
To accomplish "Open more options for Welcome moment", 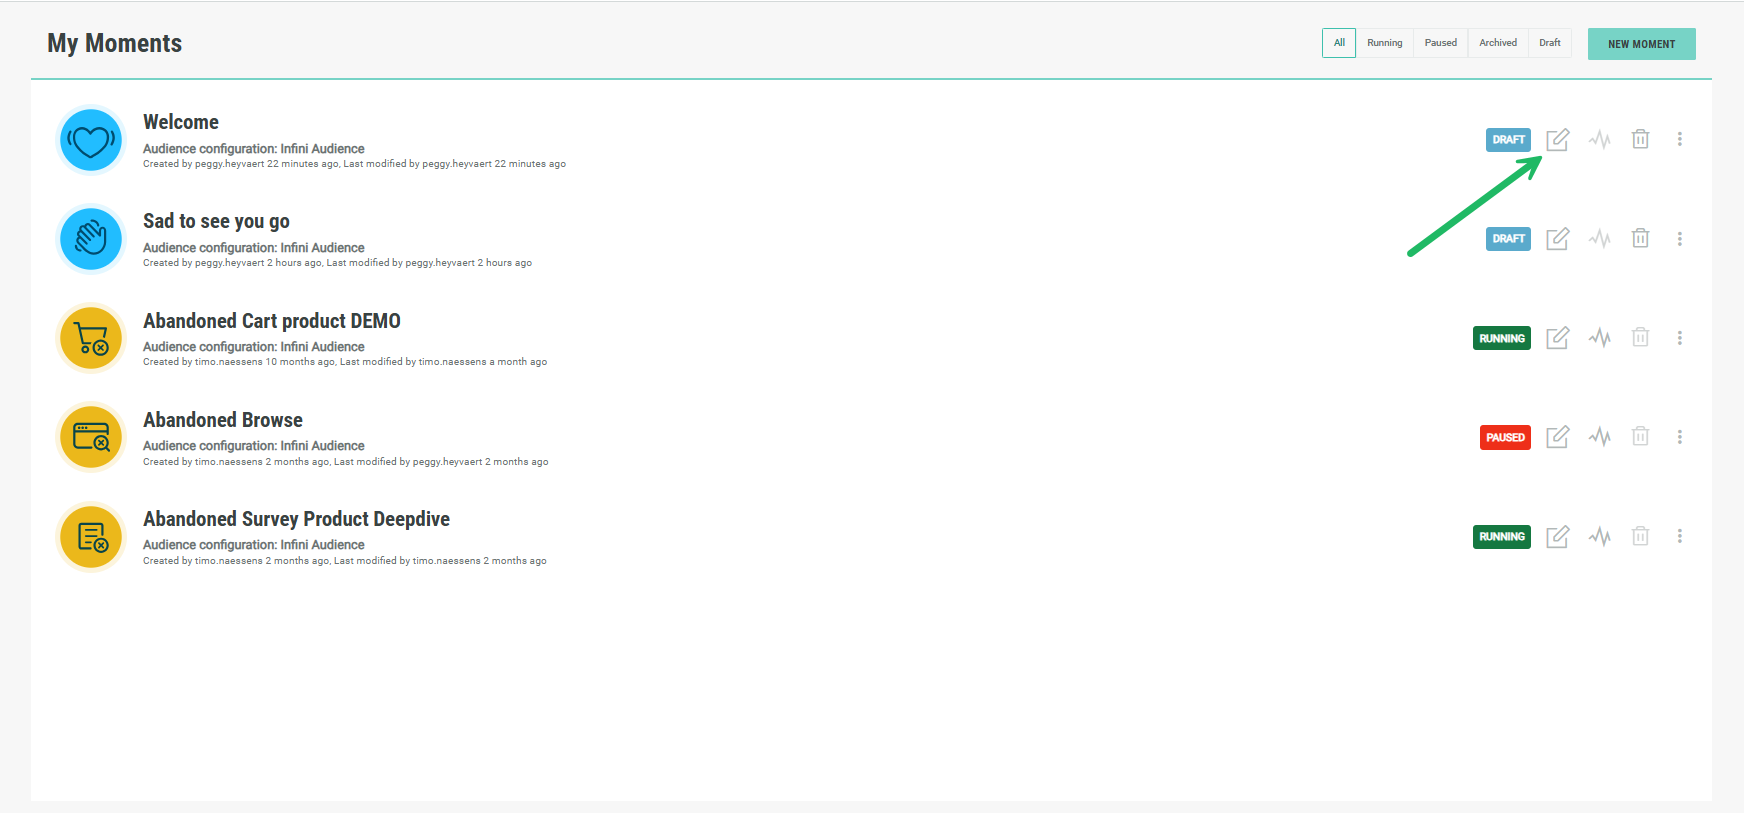I will 1679,139.
